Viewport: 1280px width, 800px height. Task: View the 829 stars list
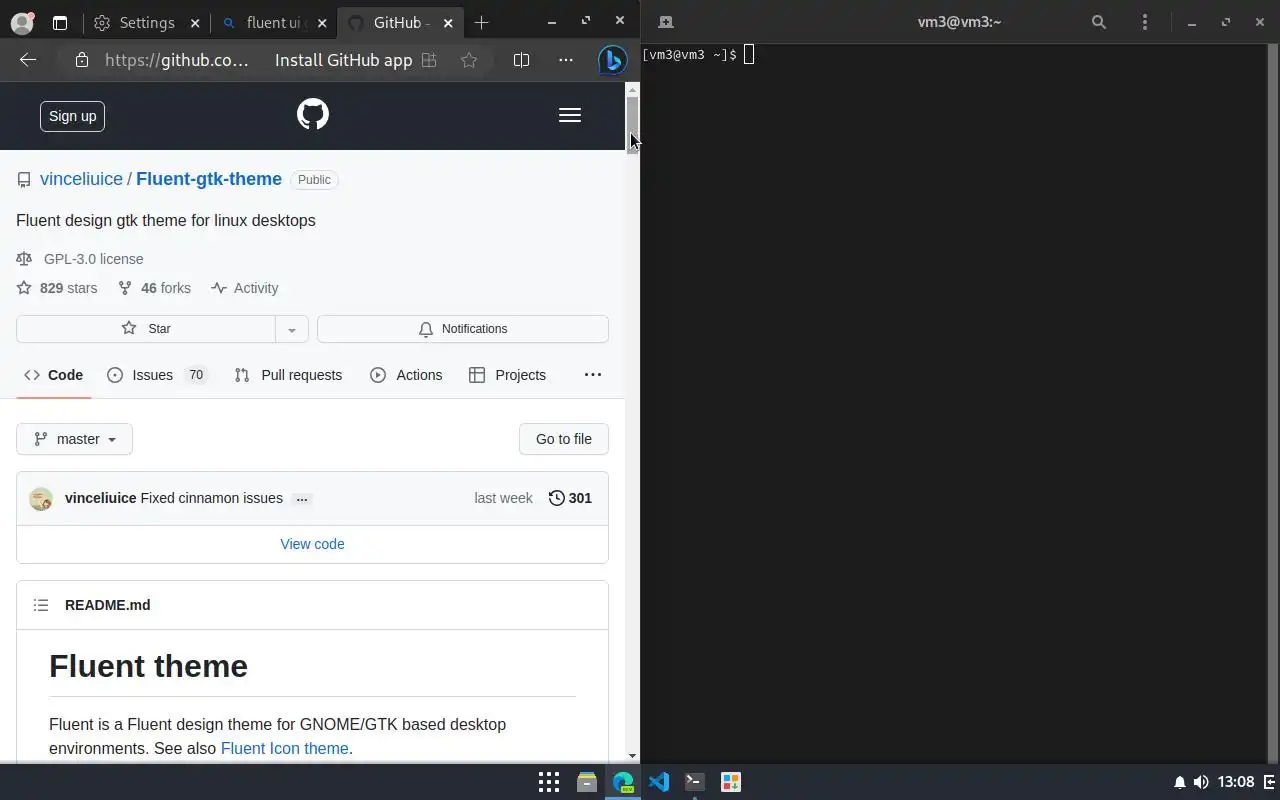click(x=57, y=288)
